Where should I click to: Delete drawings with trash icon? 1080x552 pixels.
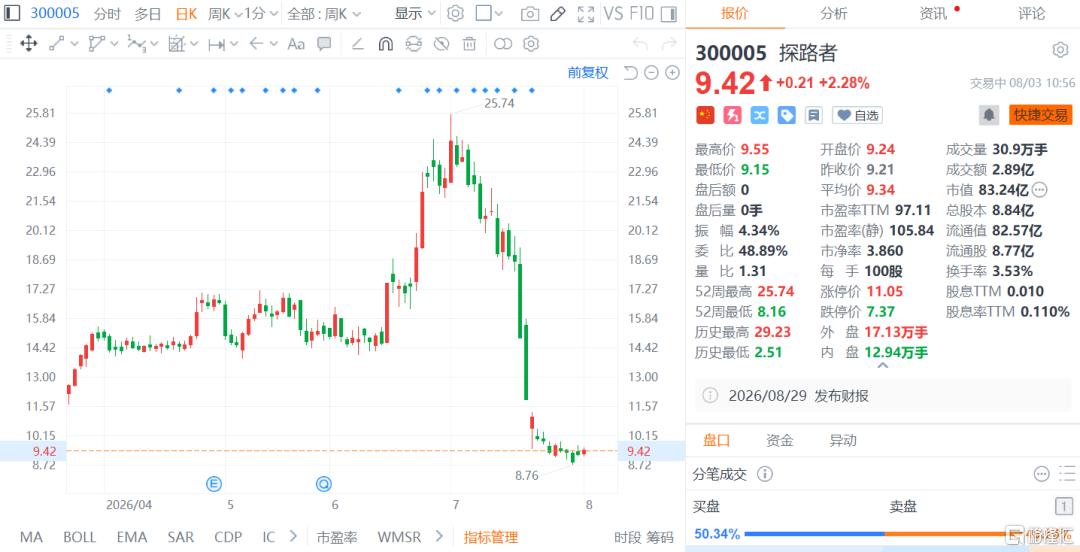[x=469, y=44]
